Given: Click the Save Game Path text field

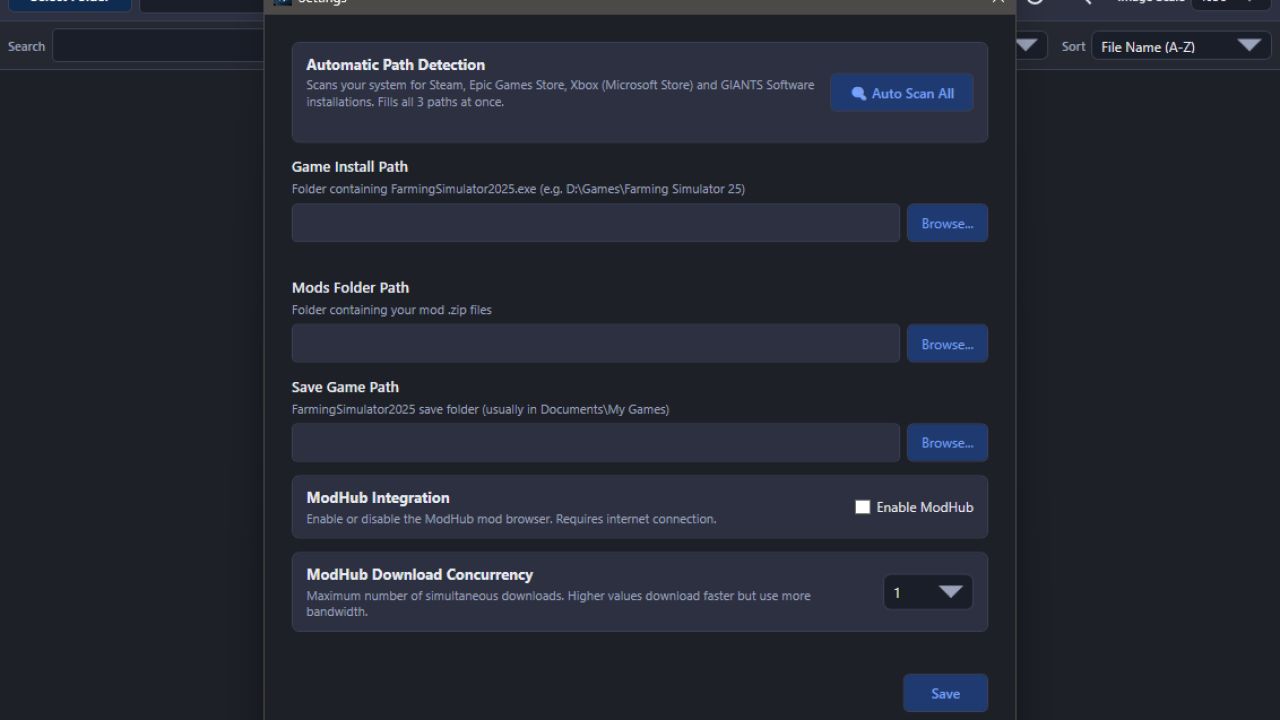Looking at the screenshot, I should coord(595,442).
